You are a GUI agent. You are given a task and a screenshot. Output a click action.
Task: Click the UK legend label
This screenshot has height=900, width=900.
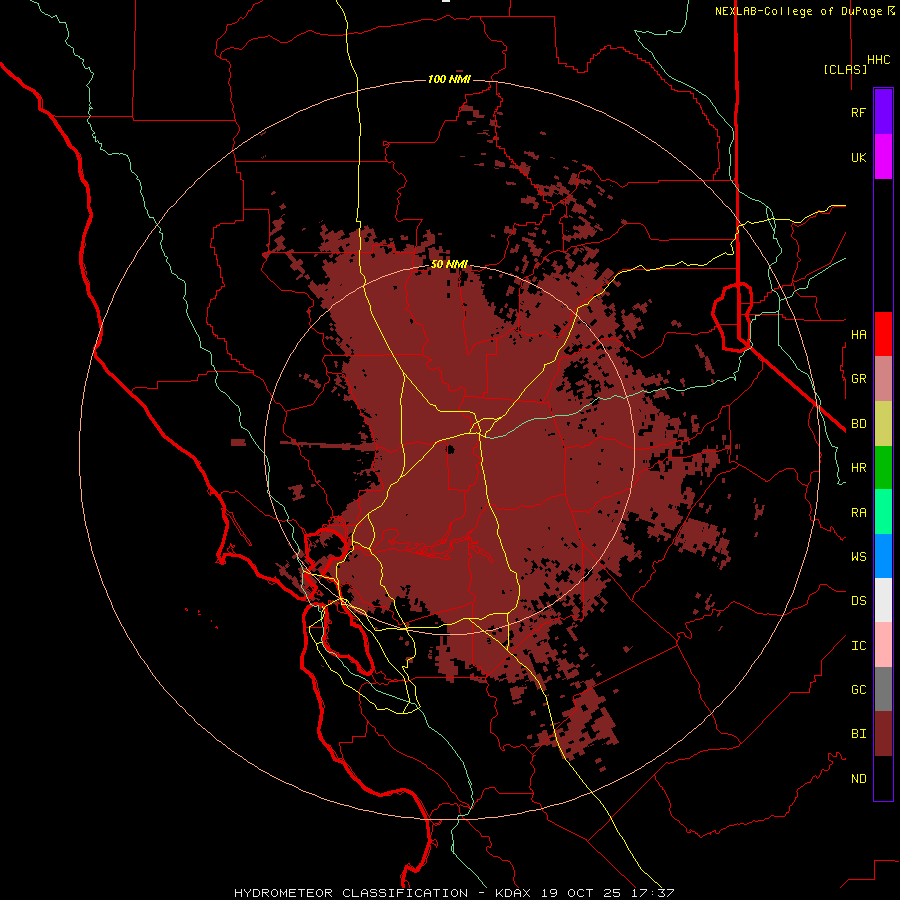tap(858, 158)
